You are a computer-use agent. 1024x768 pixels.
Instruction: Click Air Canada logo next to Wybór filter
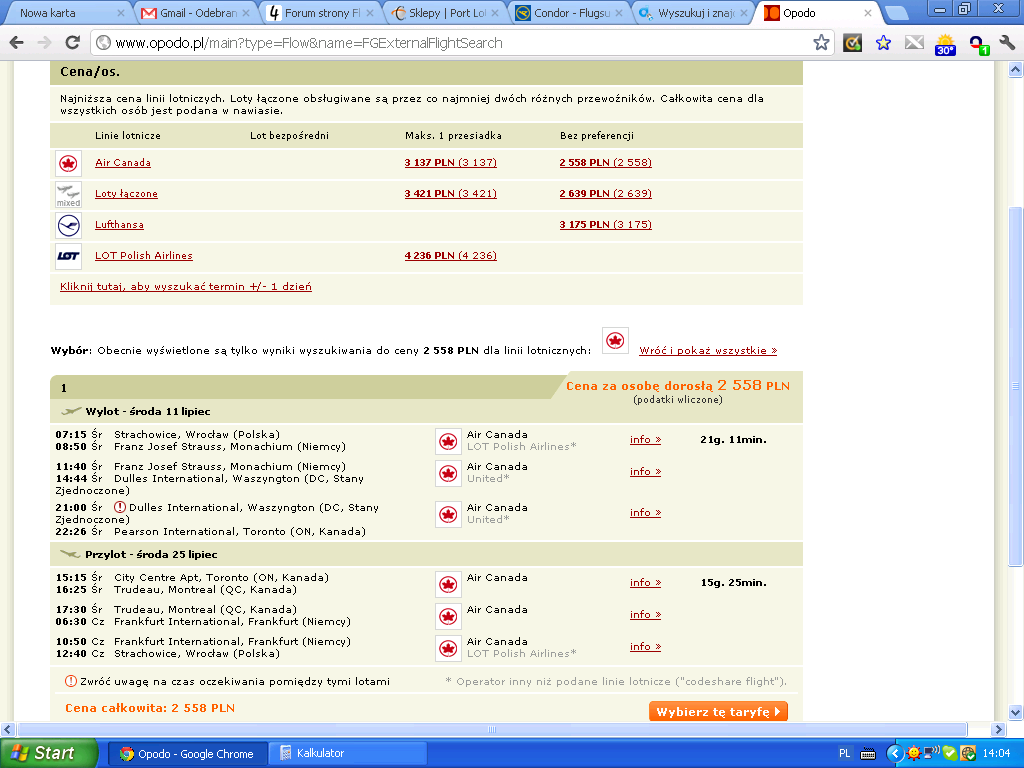pos(615,340)
